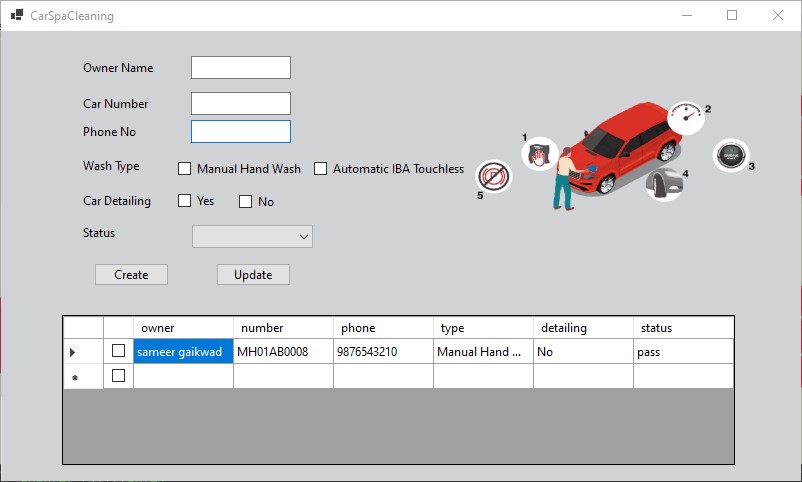Tick the No checkbox for Car Detailing
The image size is (802, 482).
[x=245, y=202]
